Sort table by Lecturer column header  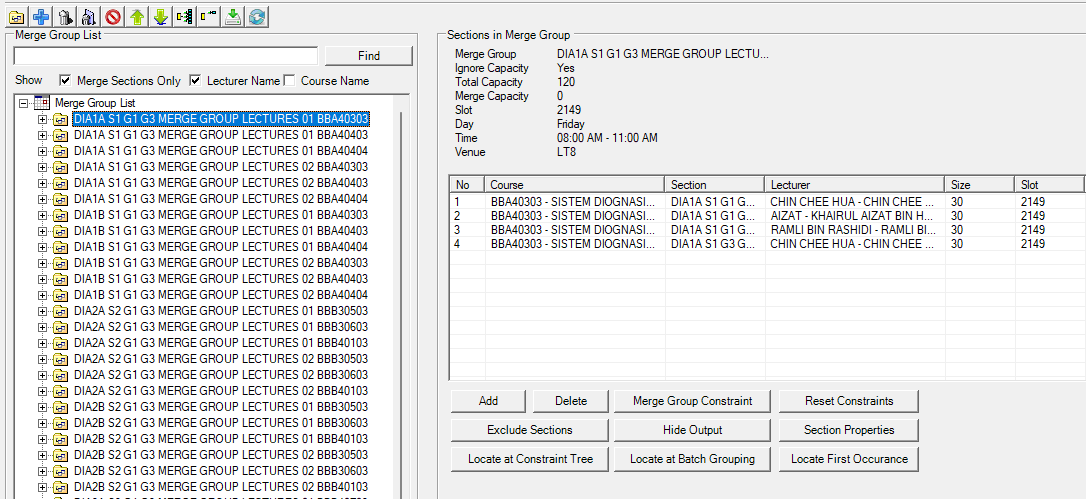(854, 185)
